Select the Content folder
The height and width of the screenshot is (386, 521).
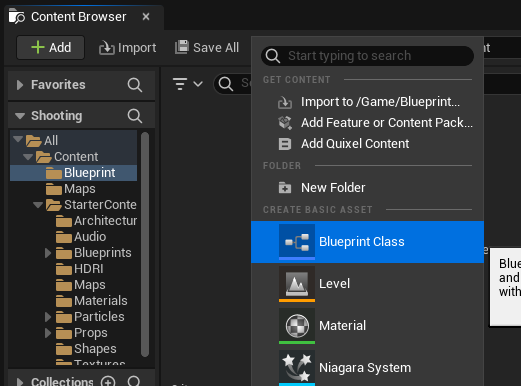click(x=67, y=157)
